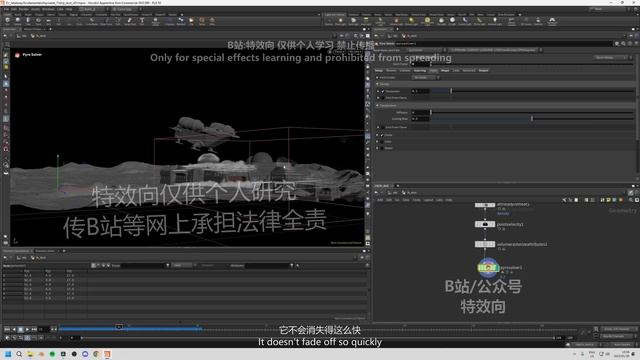Click the Dissipation slider handle
The image size is (640, 360).
[x=451, y=91]
